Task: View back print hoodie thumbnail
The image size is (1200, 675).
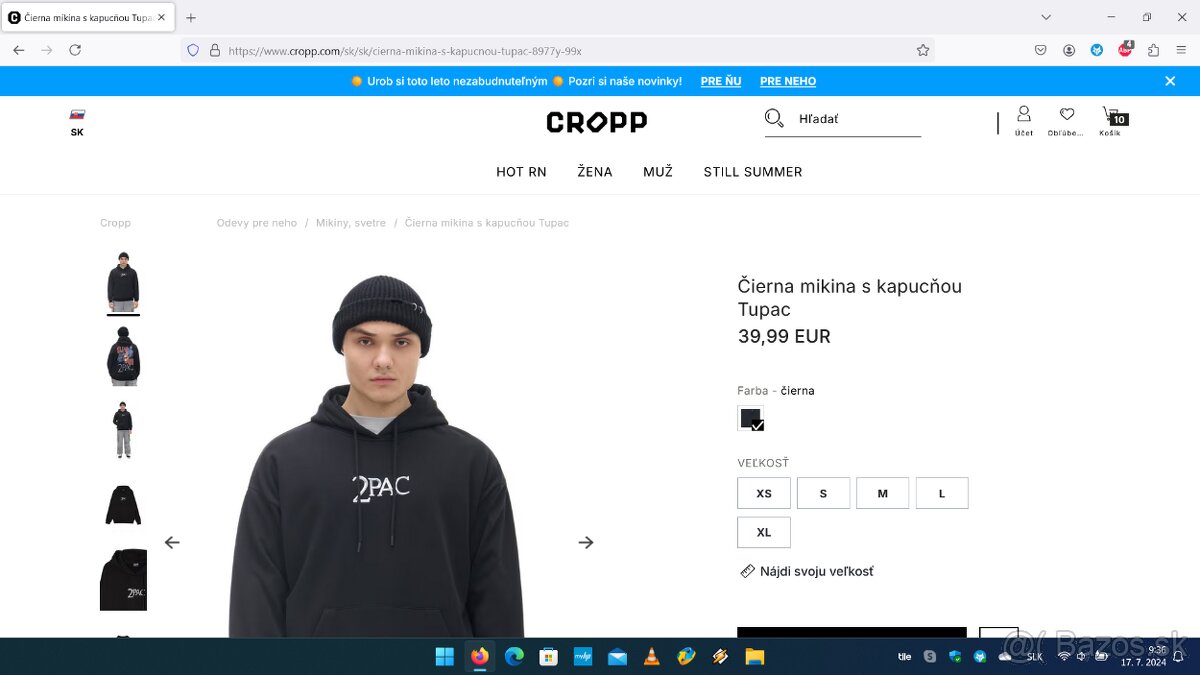Action: coord(124,356)
